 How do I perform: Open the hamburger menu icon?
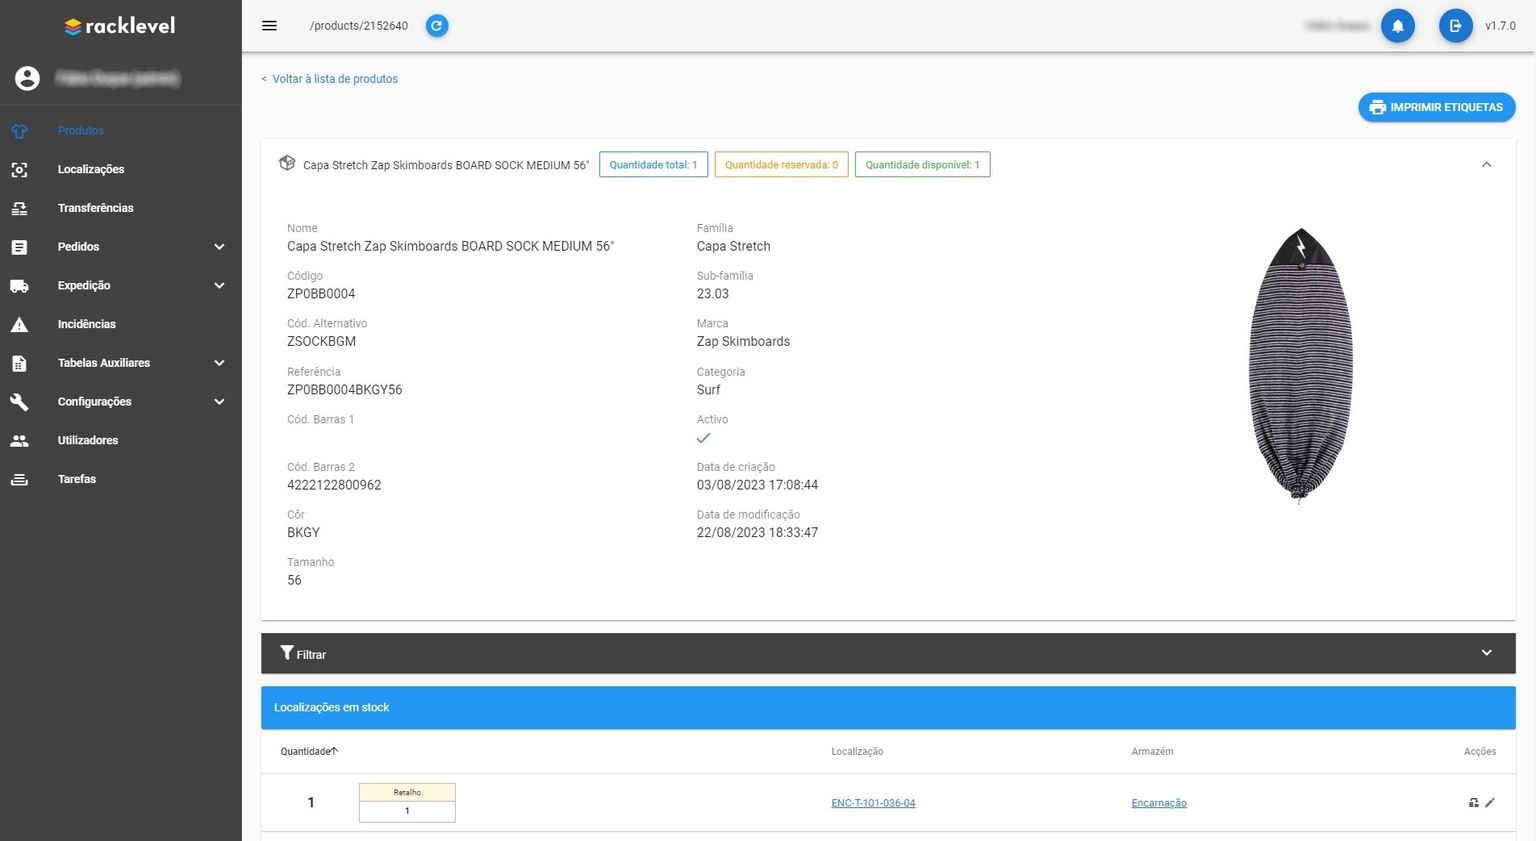pyautogui.click(x=269, y=26)
